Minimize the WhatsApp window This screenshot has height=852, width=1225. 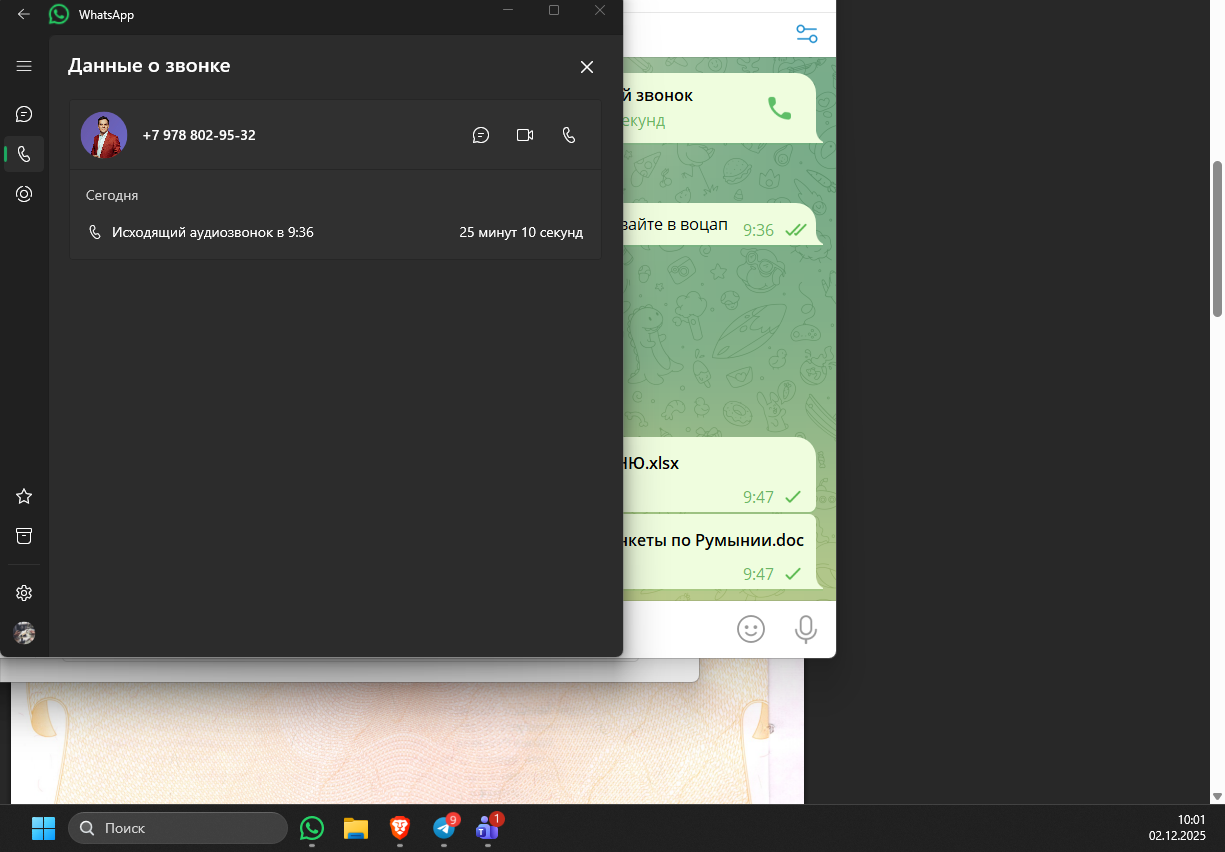pos(509,10)
